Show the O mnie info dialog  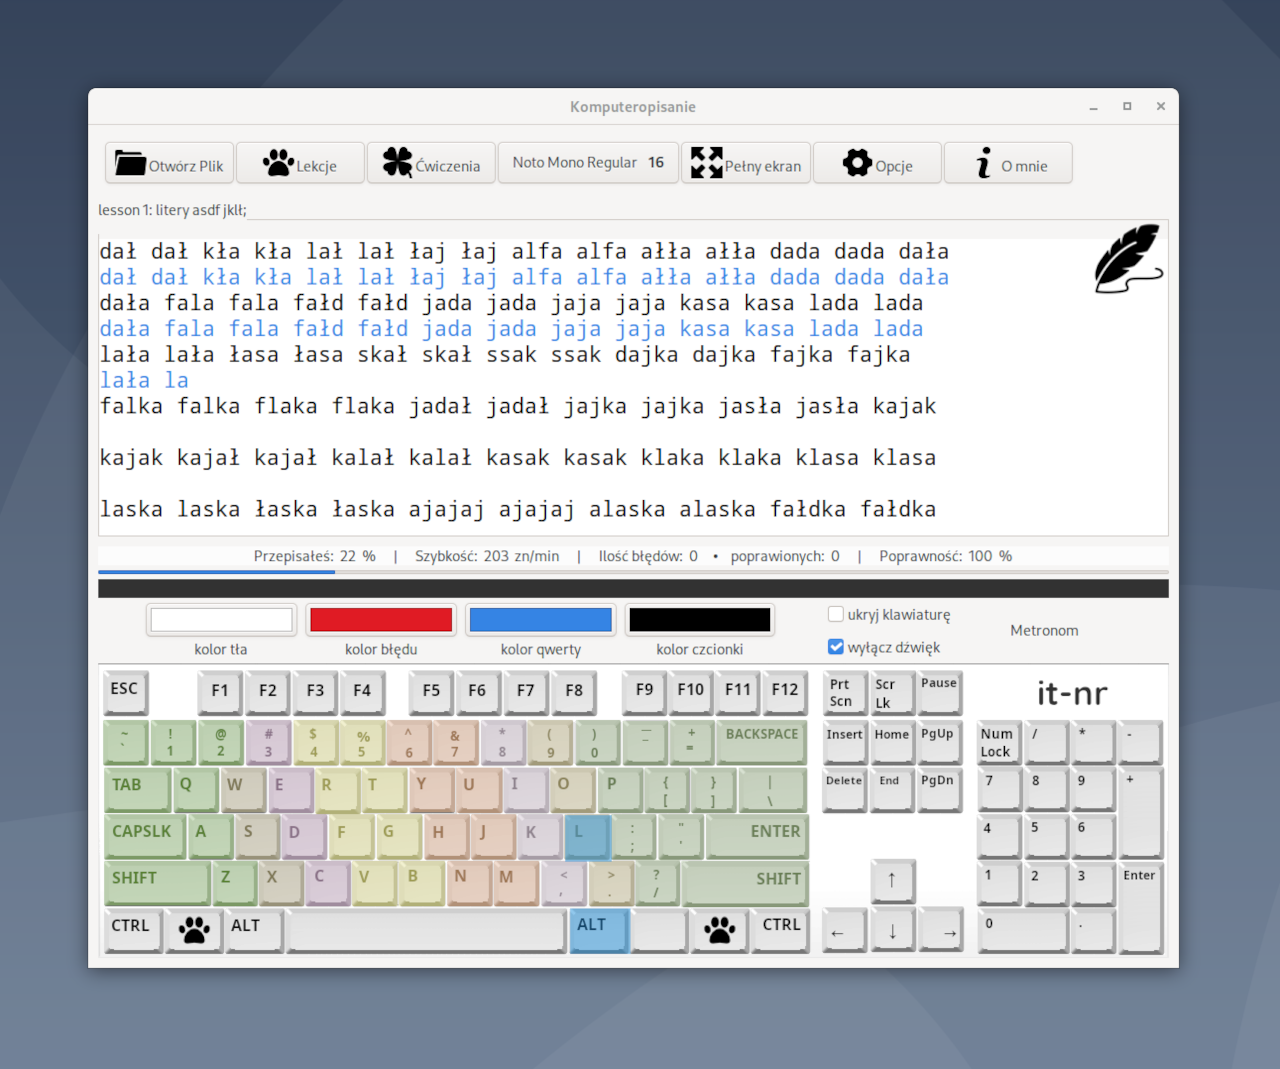[1008, 163]
